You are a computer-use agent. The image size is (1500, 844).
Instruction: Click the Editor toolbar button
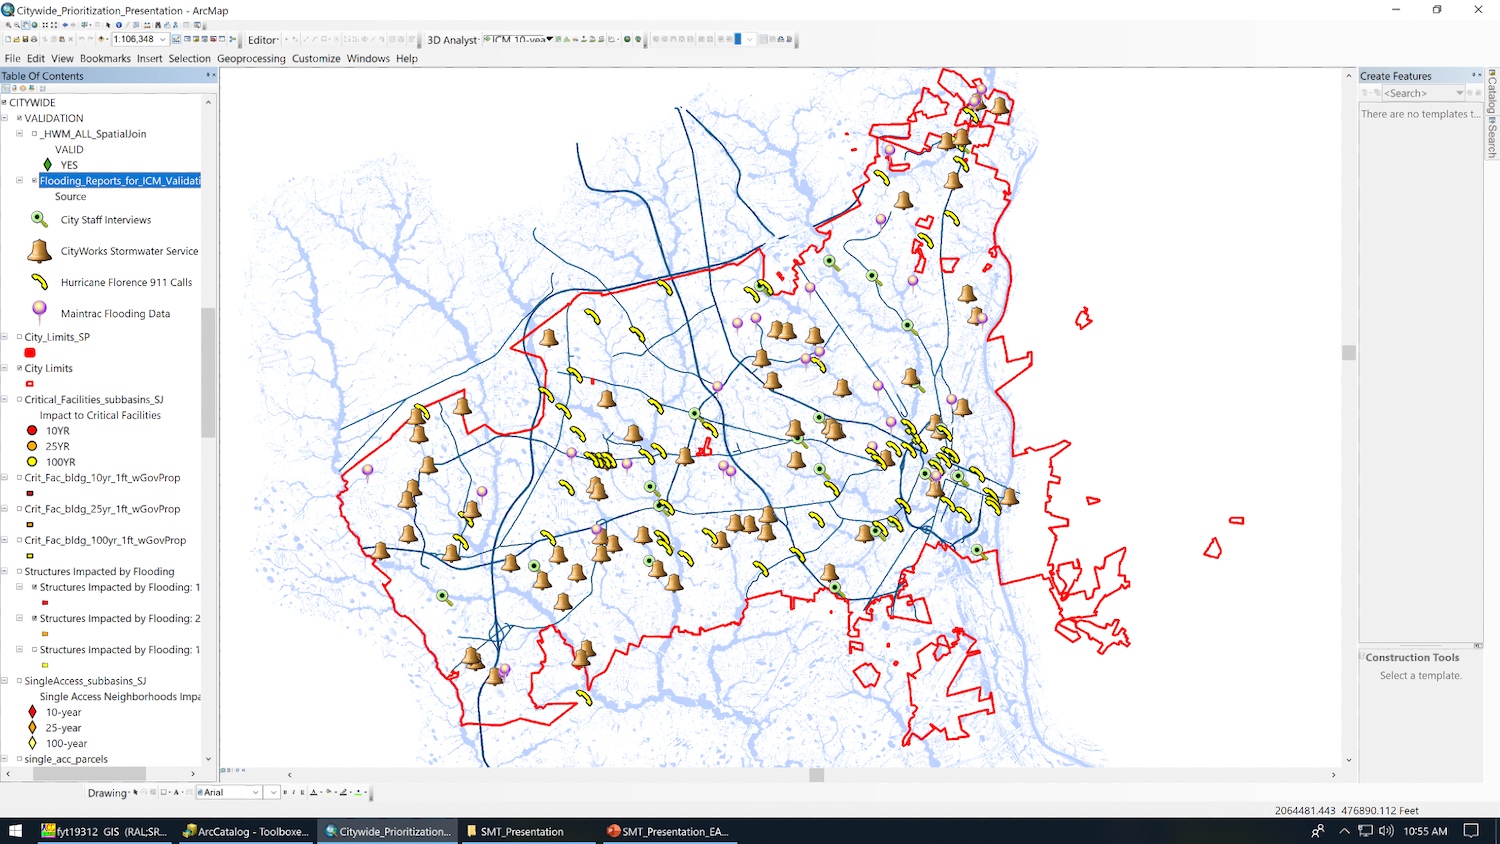[264, 40]
